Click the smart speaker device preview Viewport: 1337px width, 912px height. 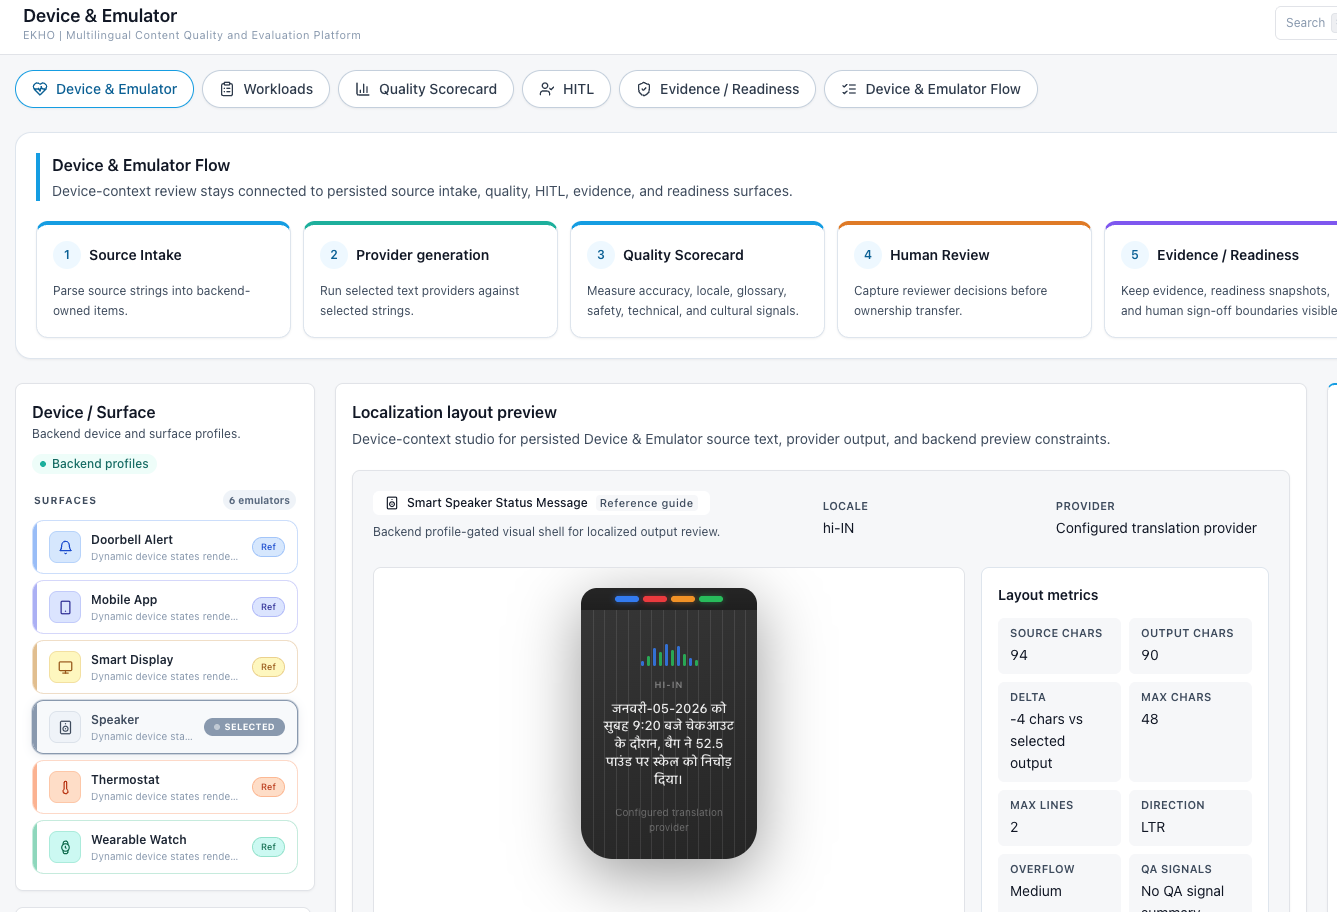(x=669, y=723)
